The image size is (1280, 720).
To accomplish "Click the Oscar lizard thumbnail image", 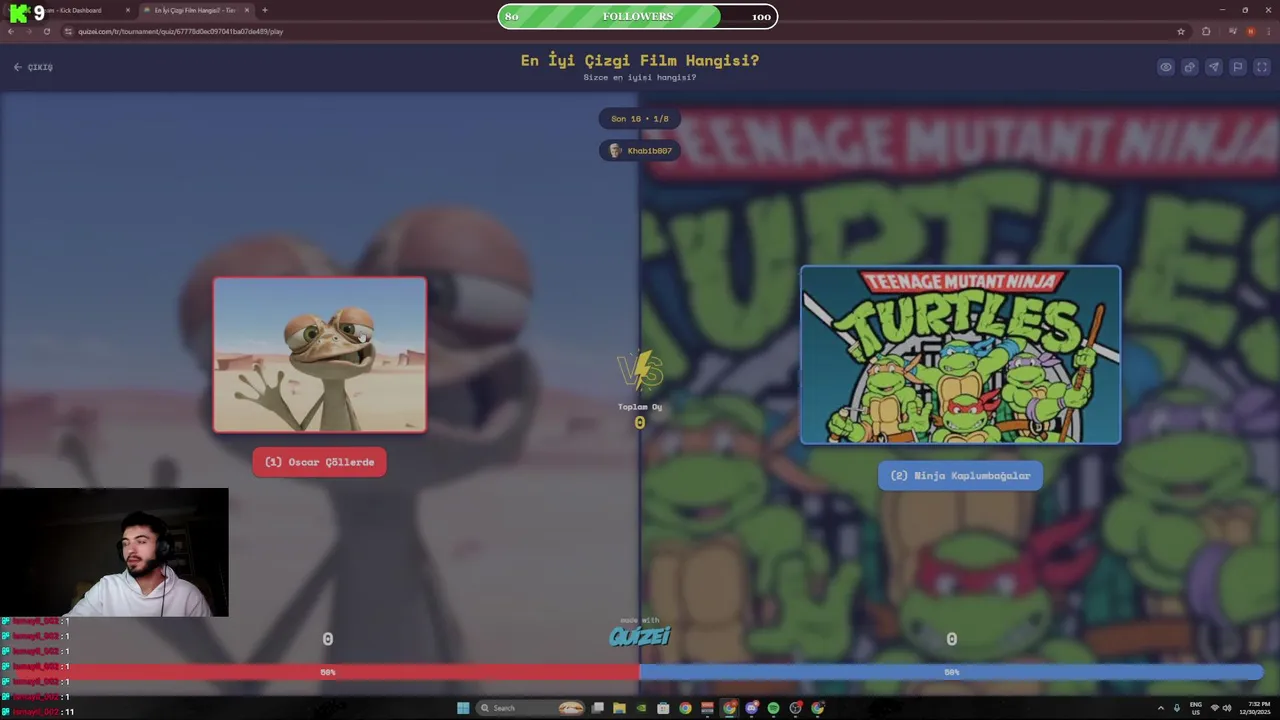I will [x=320, y=355].
